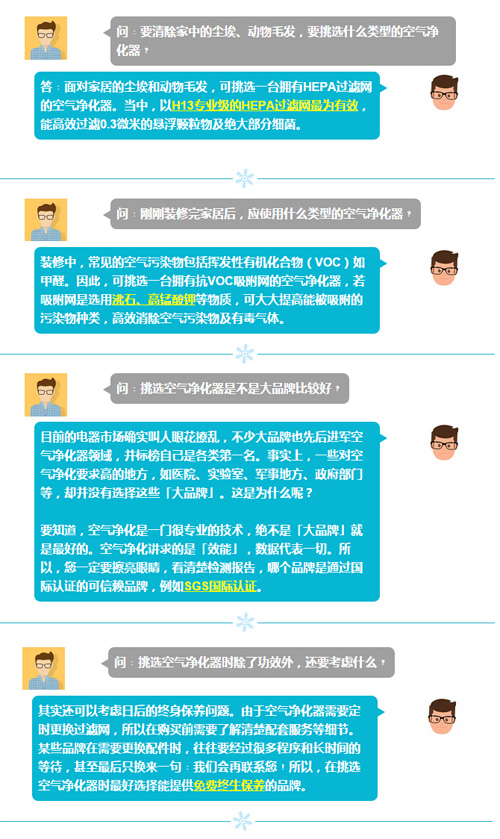This screenshot has height=839, width=500.
Task: Click the expert avatar next to the VOC answer
Action: tap(444, 268)
